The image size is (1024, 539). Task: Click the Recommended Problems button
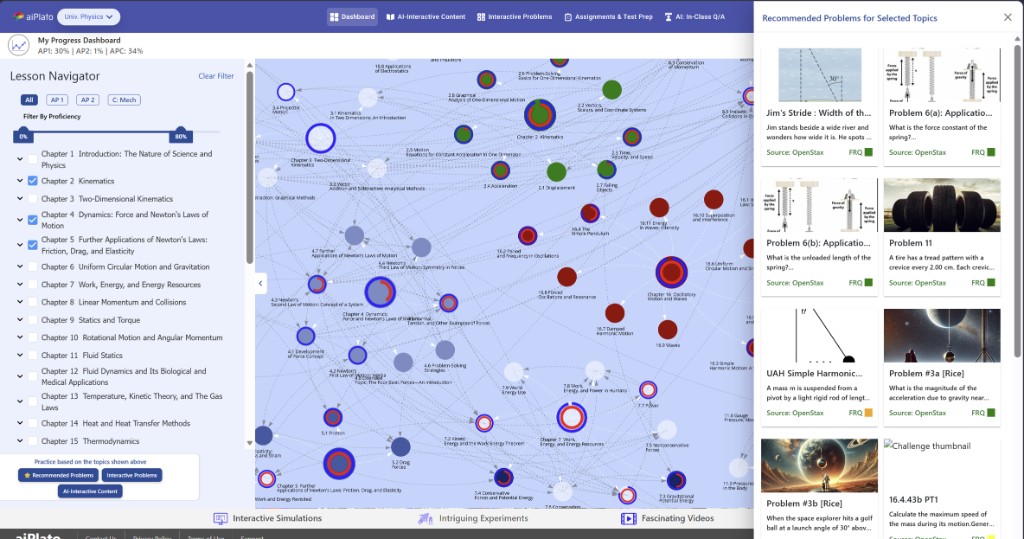tap(59, 476)
